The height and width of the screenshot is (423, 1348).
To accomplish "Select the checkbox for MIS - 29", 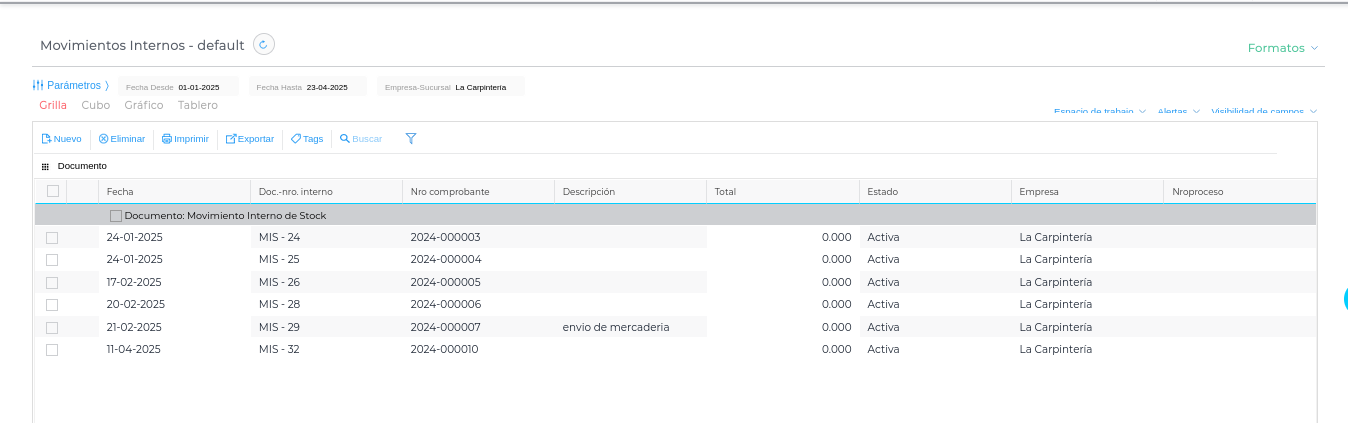I will [52, 327].
